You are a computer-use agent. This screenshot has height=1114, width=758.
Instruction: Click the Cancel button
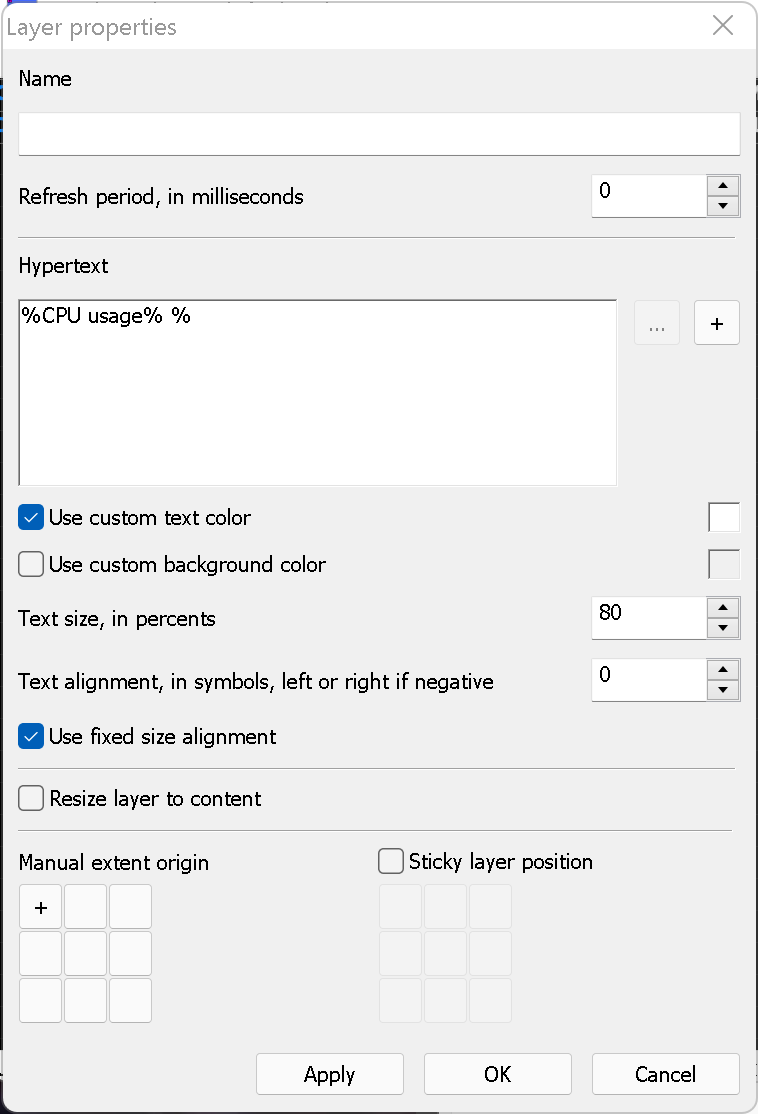[x=665, y=1074]
